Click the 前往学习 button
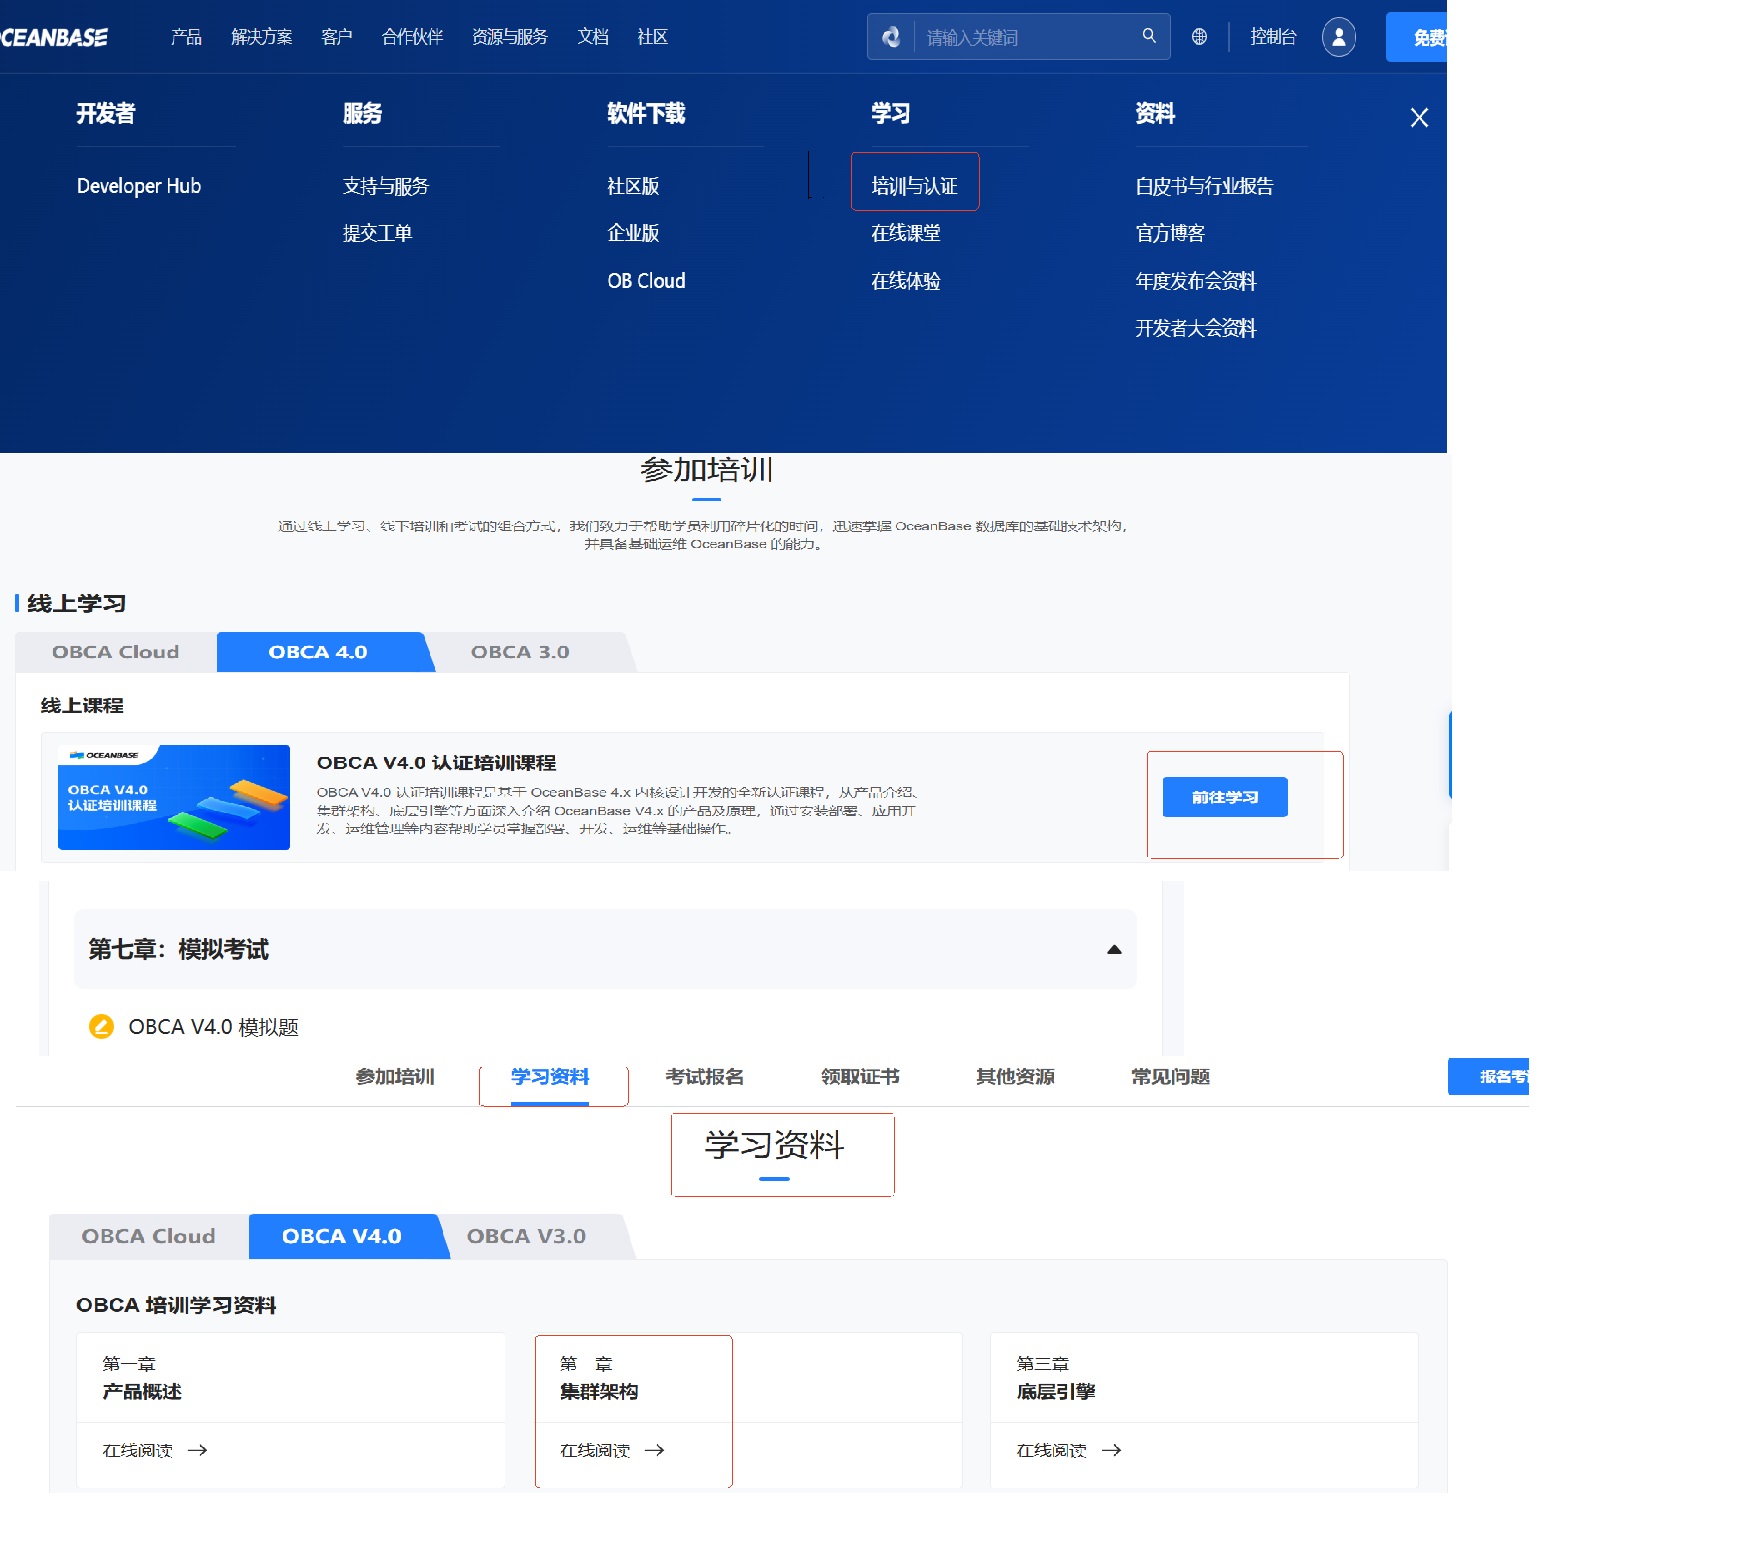 (1225, 797)
